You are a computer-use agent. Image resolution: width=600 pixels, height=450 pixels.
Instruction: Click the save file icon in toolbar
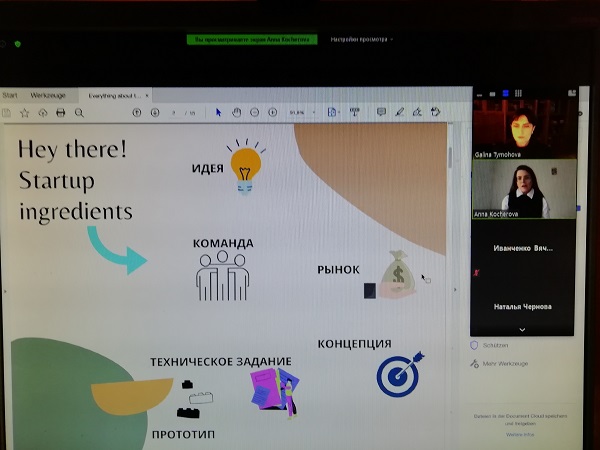click(x=6, y=113)
